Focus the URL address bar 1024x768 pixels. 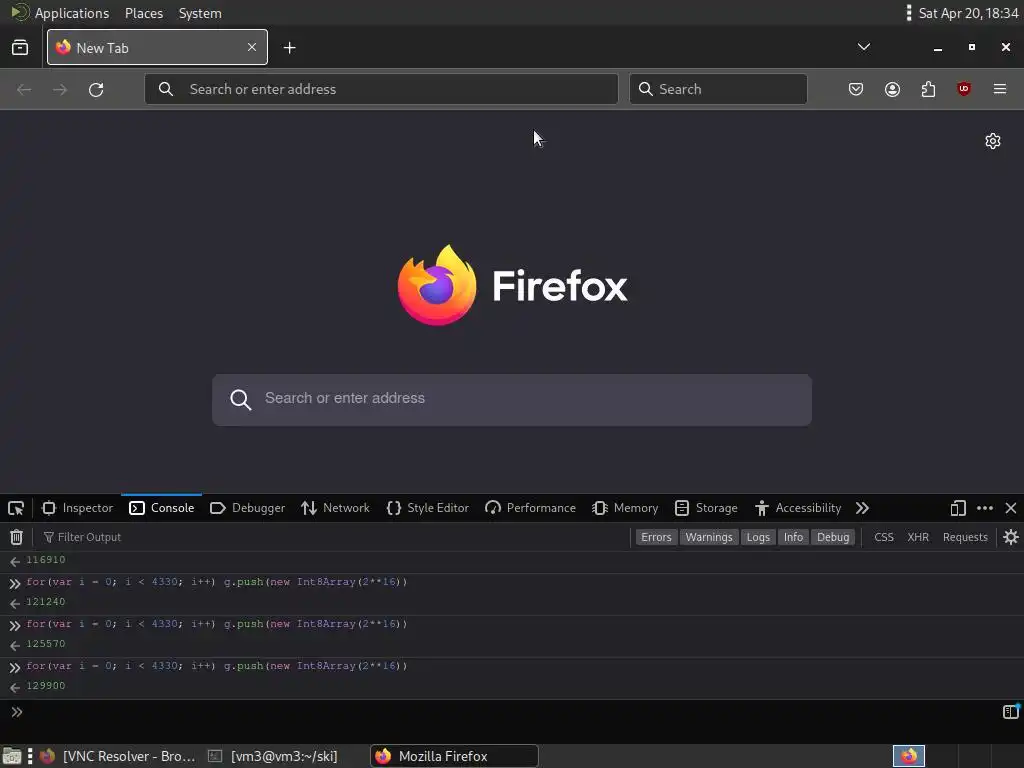pos(381,89)
